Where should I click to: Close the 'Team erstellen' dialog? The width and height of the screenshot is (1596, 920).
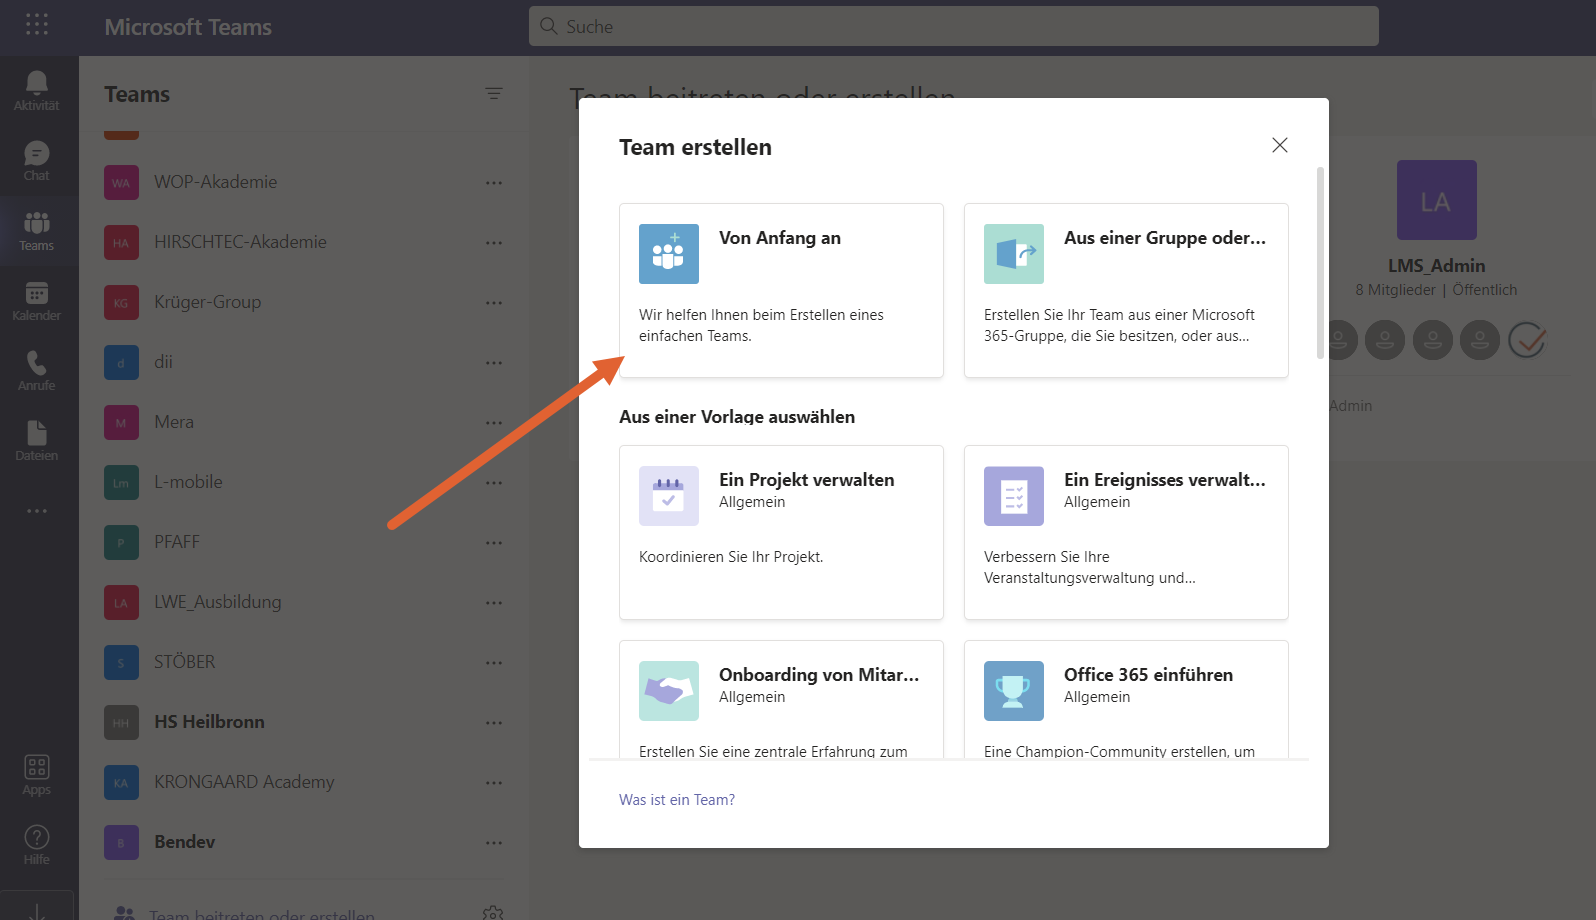point(1279,146)
